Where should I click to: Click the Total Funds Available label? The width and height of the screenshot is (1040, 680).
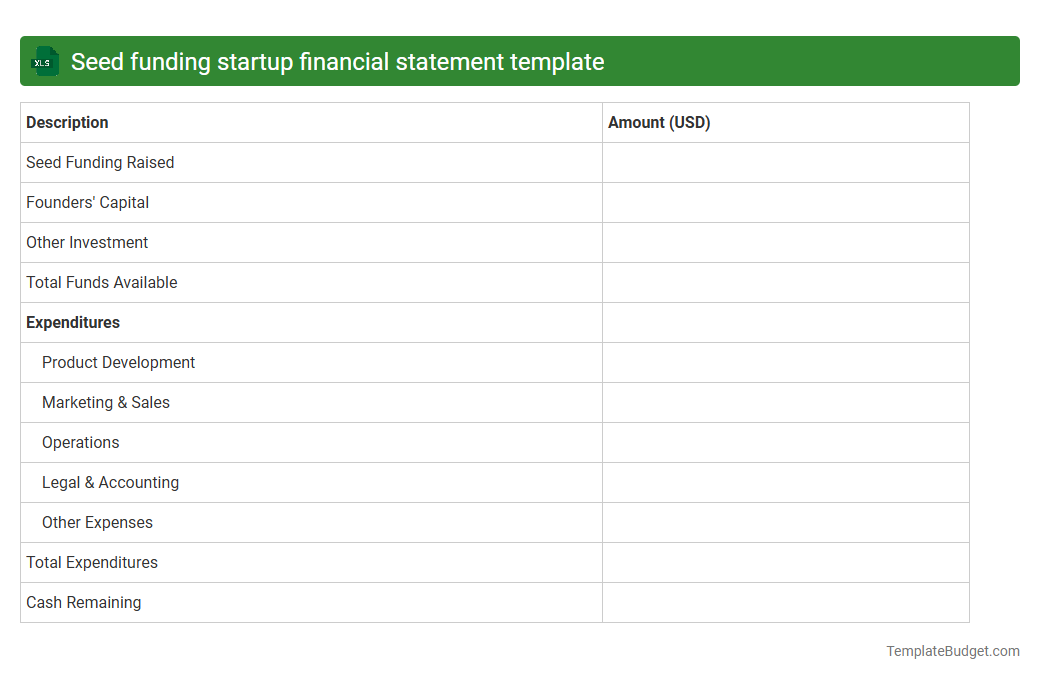click(101, 282)
